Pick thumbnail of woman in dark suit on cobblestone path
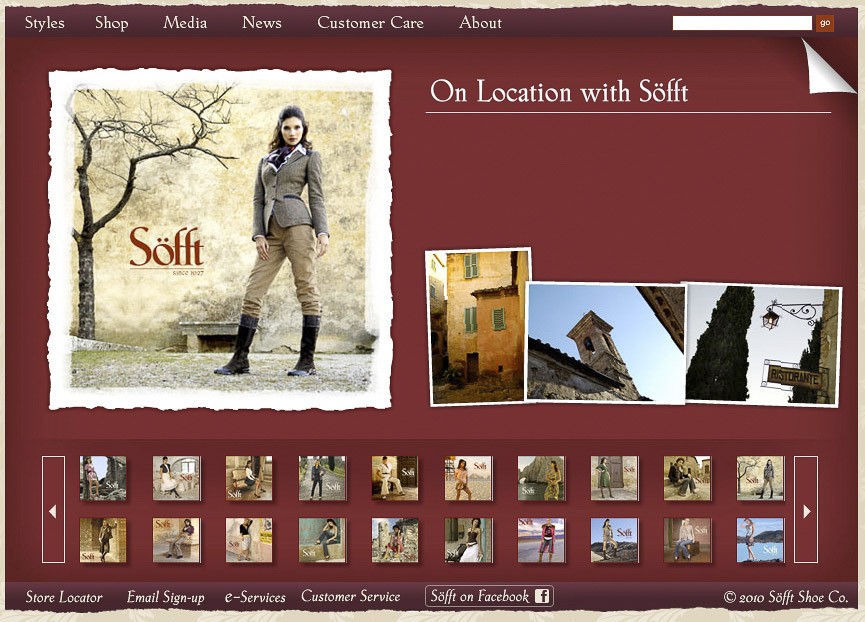 coord(322,478)
